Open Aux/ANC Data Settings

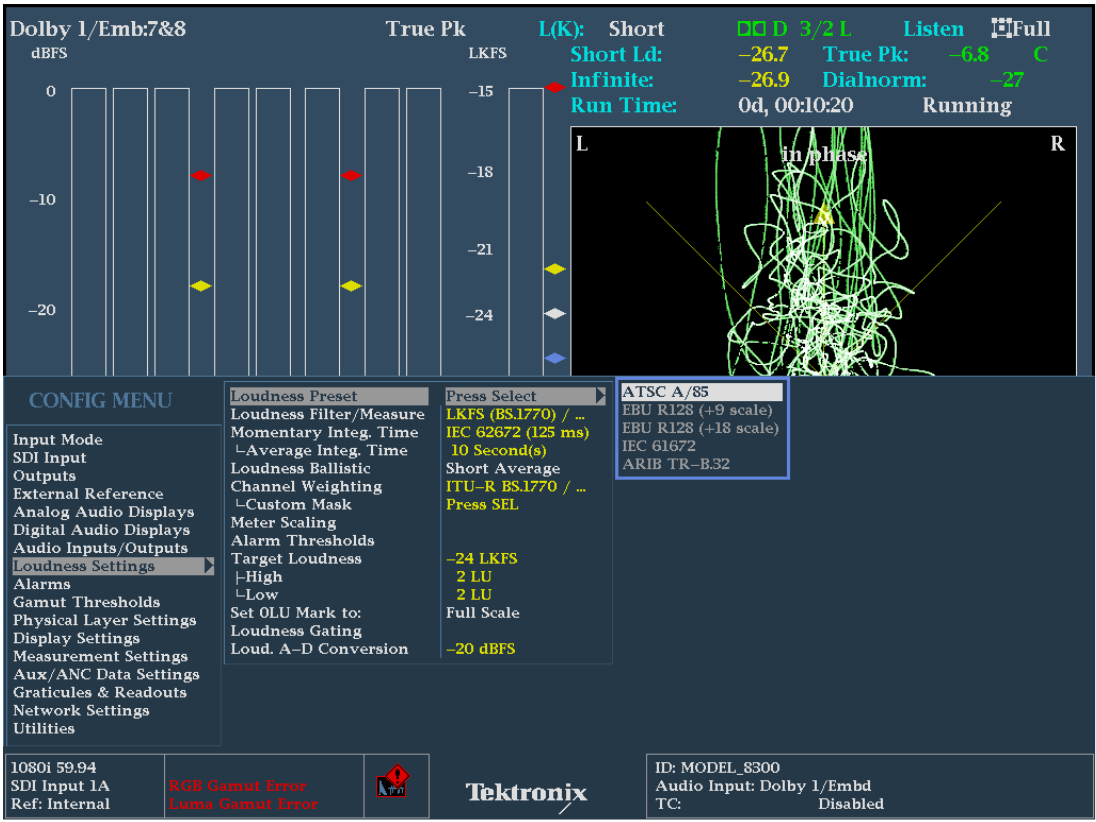tap(106, 675)
